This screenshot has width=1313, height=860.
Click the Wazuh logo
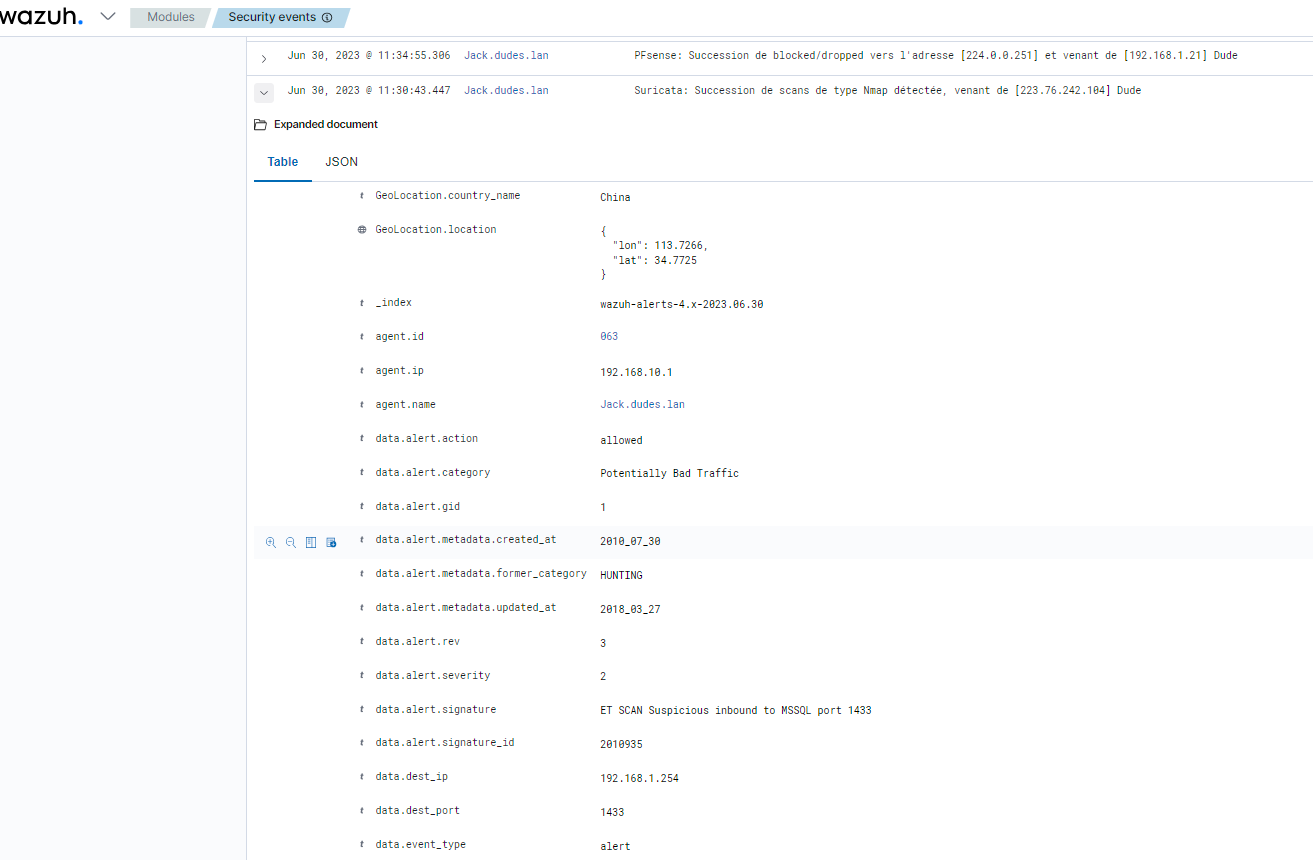click(x=42, y=17)
